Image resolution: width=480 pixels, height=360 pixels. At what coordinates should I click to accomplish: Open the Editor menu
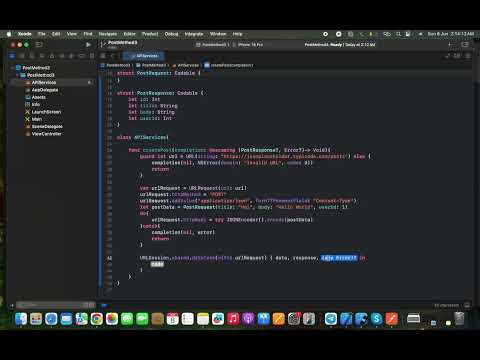click(x=130, y=34)
